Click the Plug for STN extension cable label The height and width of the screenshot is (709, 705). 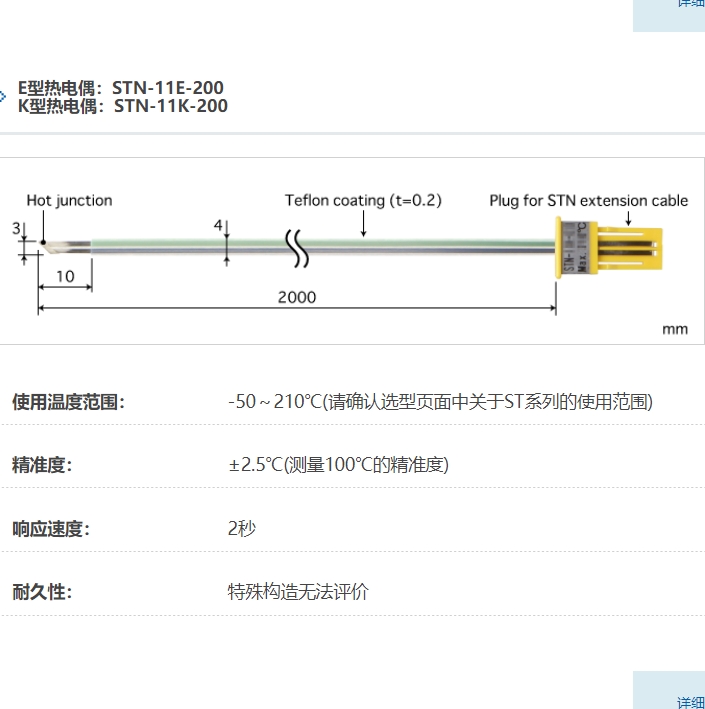pos(589,200)
